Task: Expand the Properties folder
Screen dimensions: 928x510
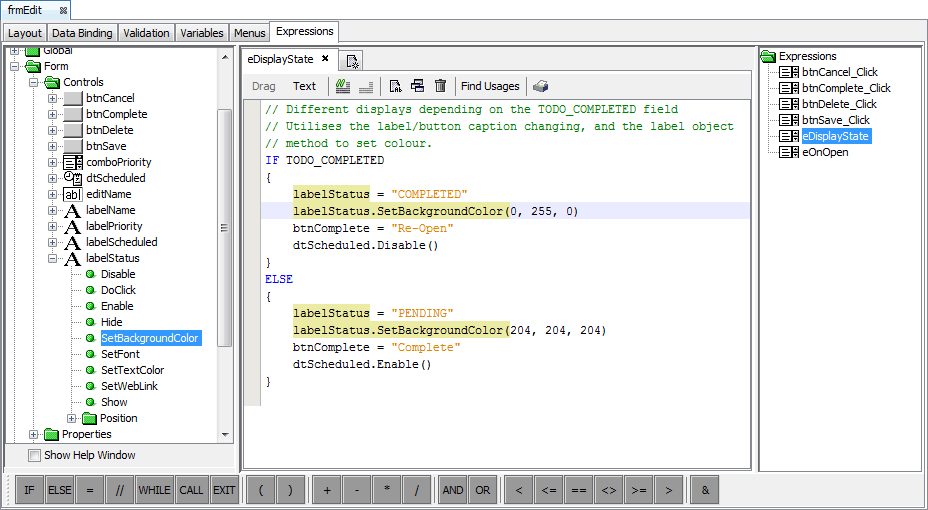Action: 34,434
